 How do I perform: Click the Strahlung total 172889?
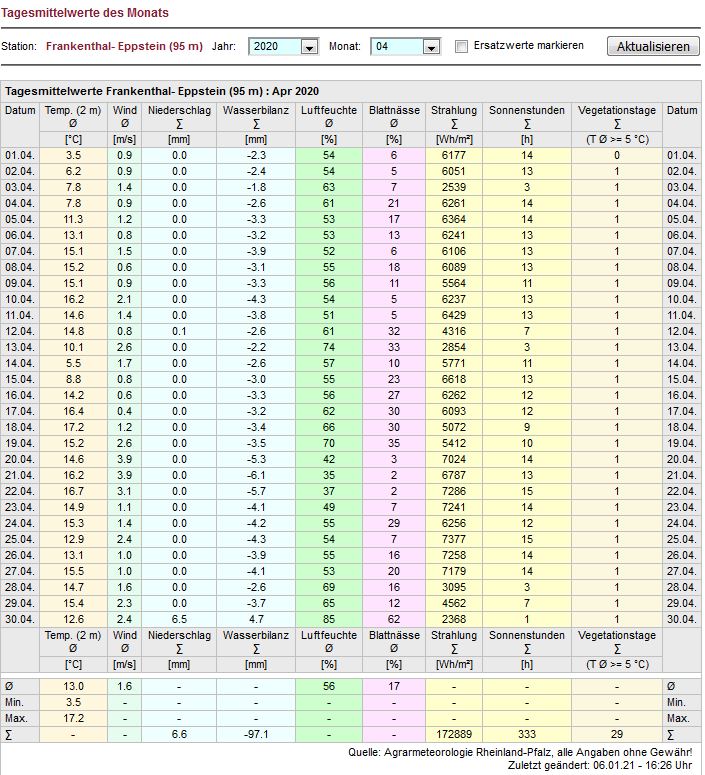pyautogui.click(x=454, y=735)
